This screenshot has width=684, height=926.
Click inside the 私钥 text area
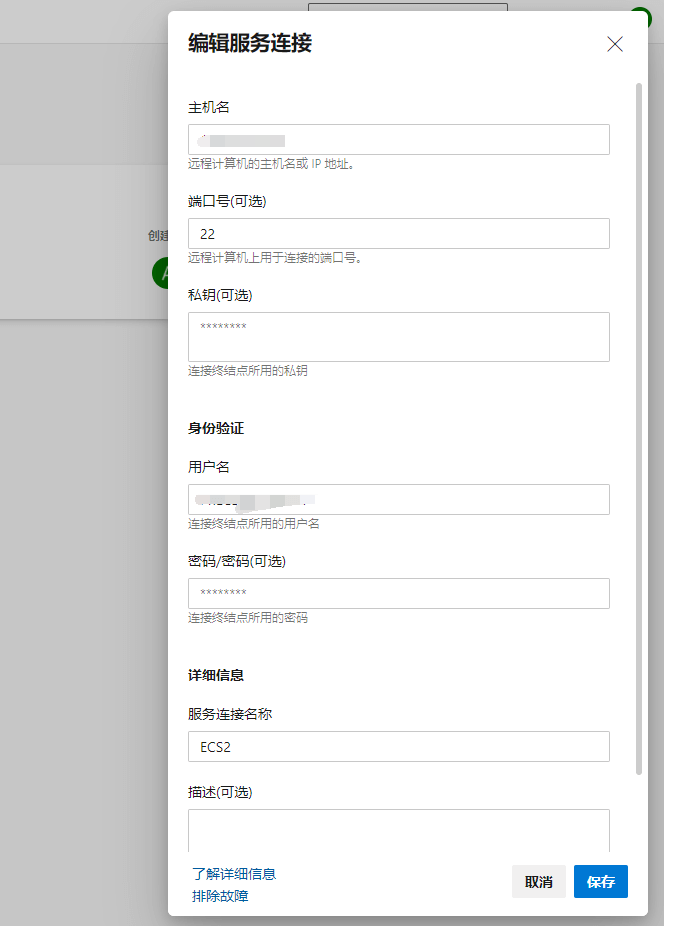pyautogui.click(x=398, y=337)
